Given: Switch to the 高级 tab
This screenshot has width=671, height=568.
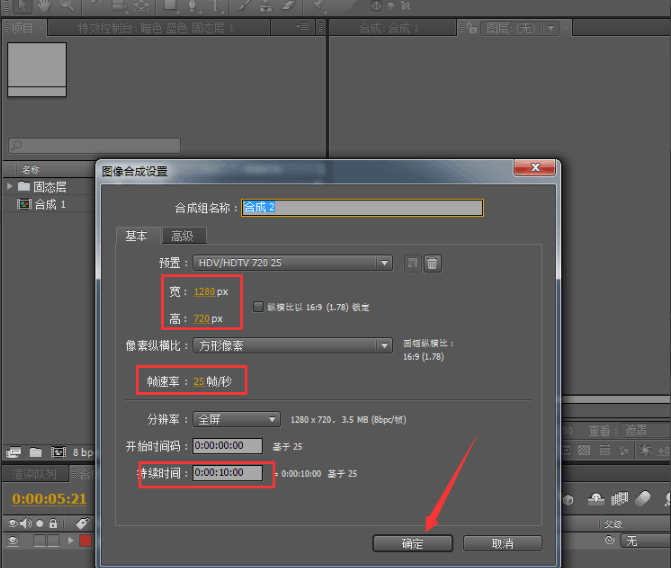Looking at the screenshot, I should coord(182,236).
